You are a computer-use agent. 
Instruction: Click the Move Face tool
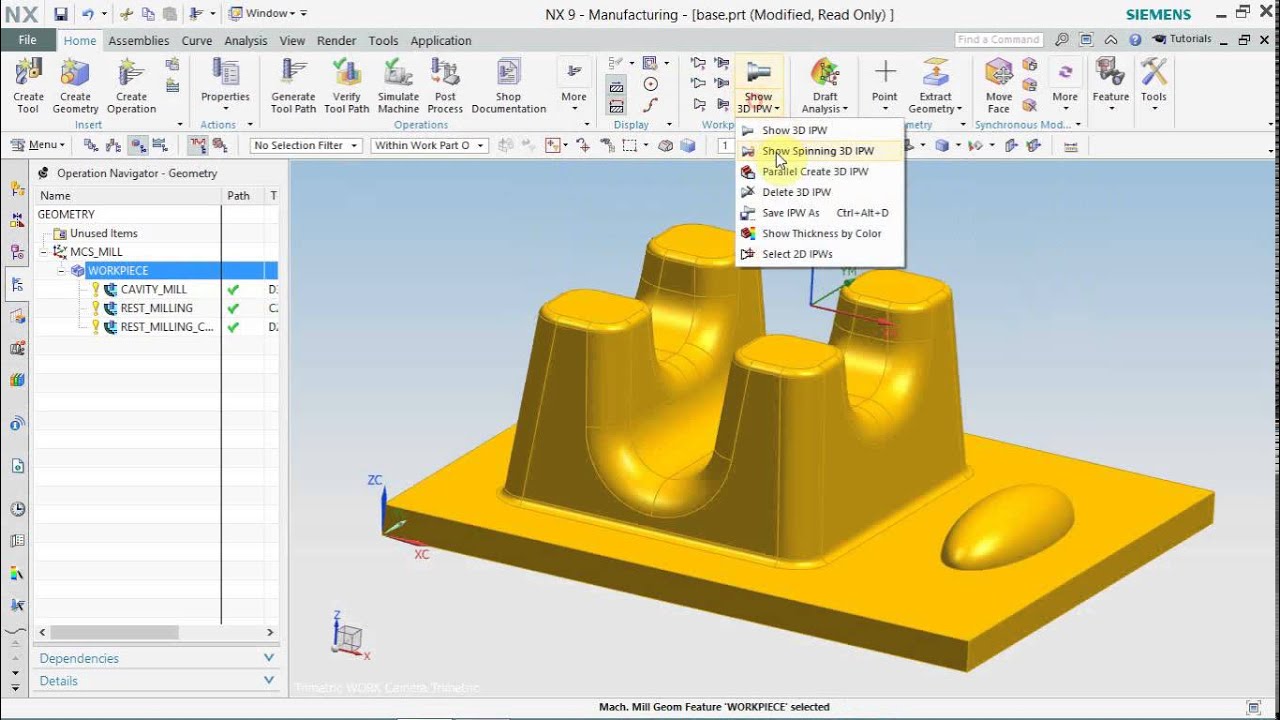click(999, 86)
